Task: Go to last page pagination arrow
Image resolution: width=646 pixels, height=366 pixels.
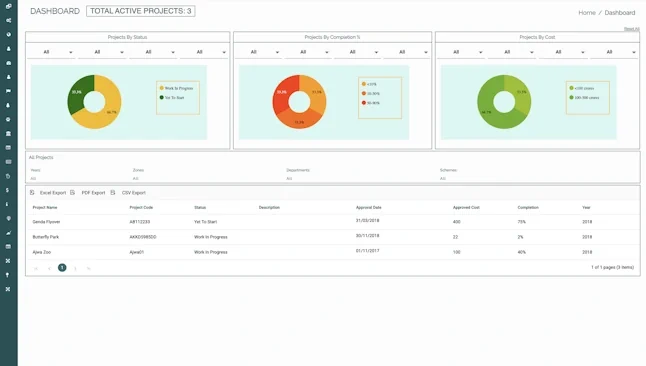Action: coord(89,268)
